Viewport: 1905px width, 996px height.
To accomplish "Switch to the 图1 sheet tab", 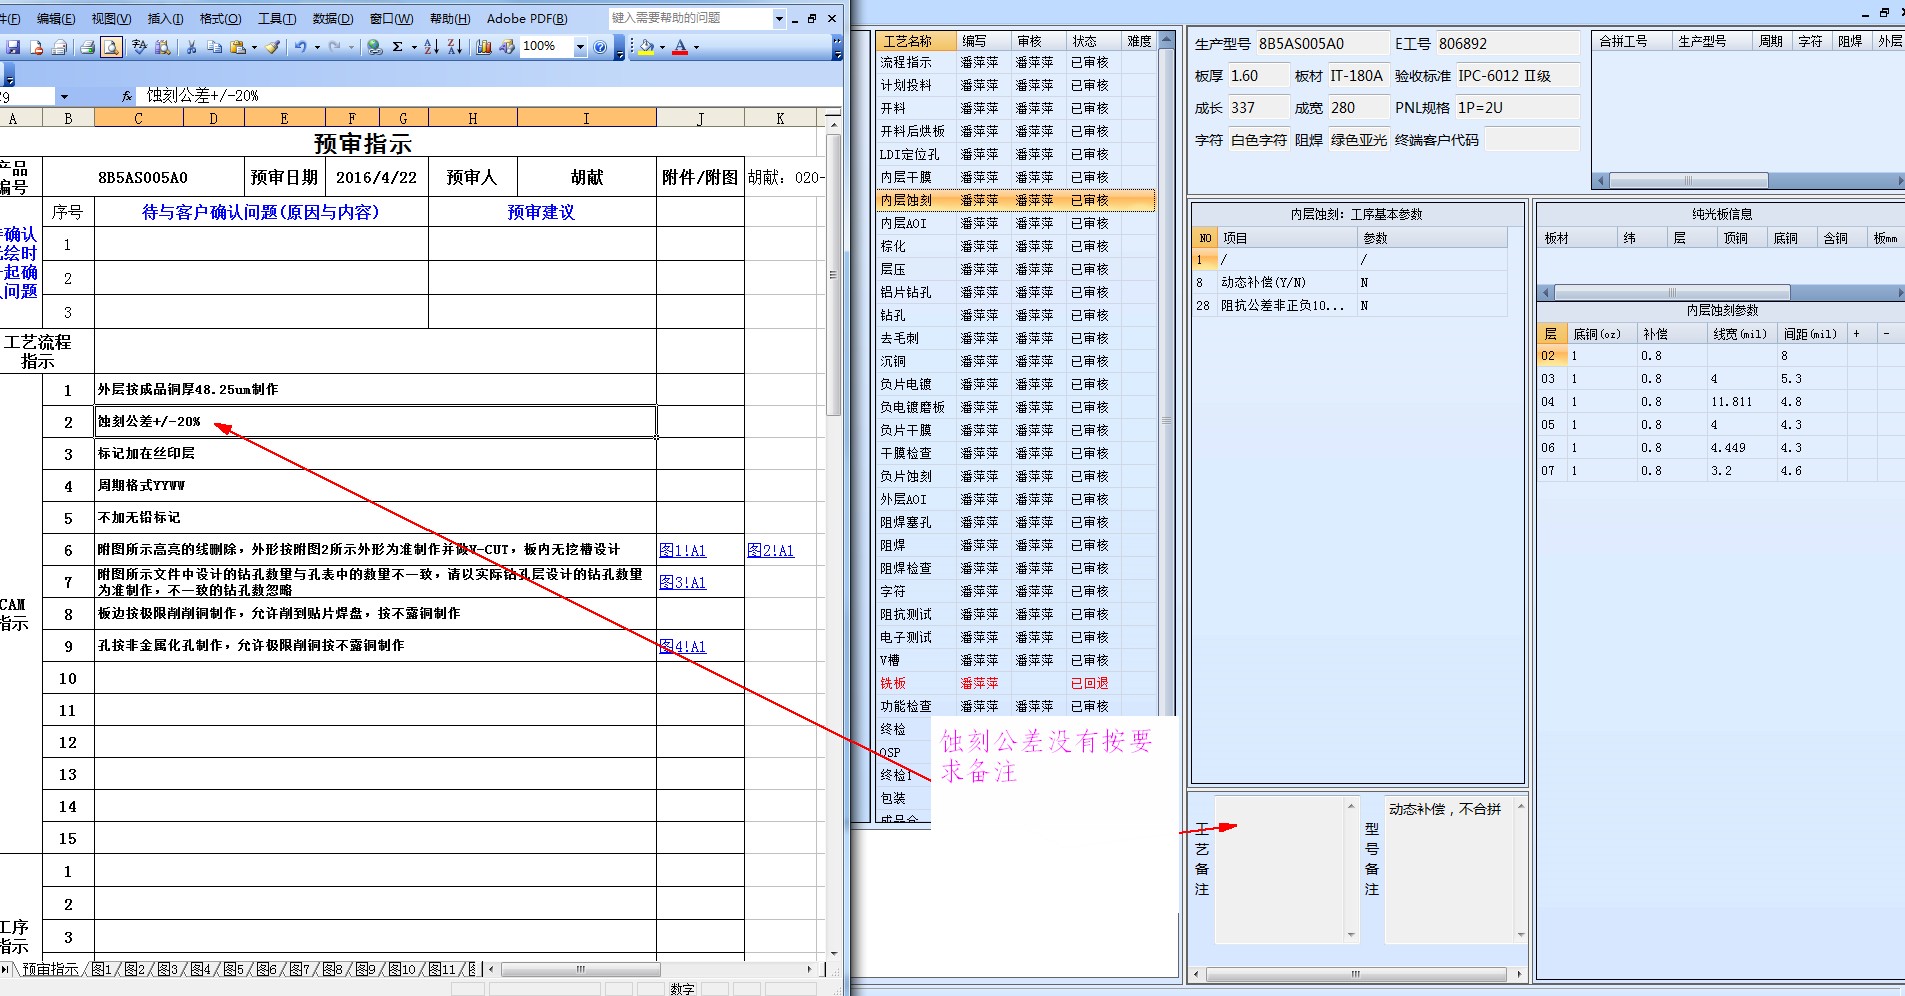I will point(102,969).
